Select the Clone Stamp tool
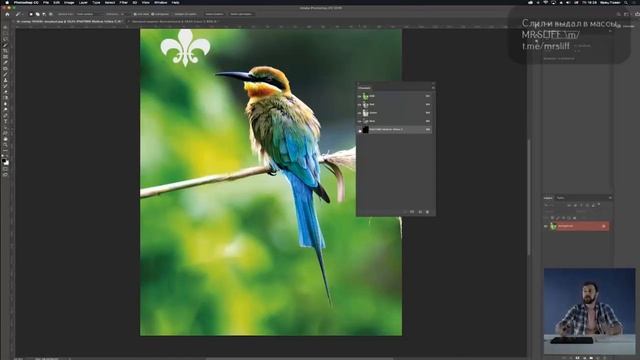Image resolution: width=640 pixels, height=360 pixels. point(5,80)
